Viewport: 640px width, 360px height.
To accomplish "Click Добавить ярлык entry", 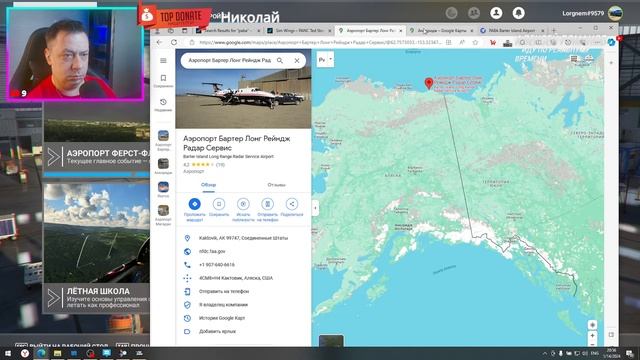I will [243, 331].
